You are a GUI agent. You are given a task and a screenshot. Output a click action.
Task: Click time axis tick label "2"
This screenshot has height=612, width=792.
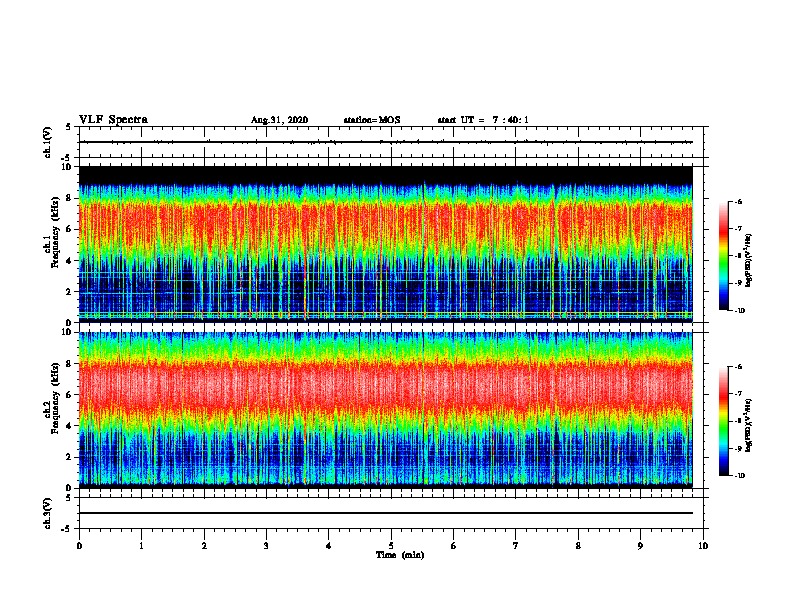click(x=204, y=546)
